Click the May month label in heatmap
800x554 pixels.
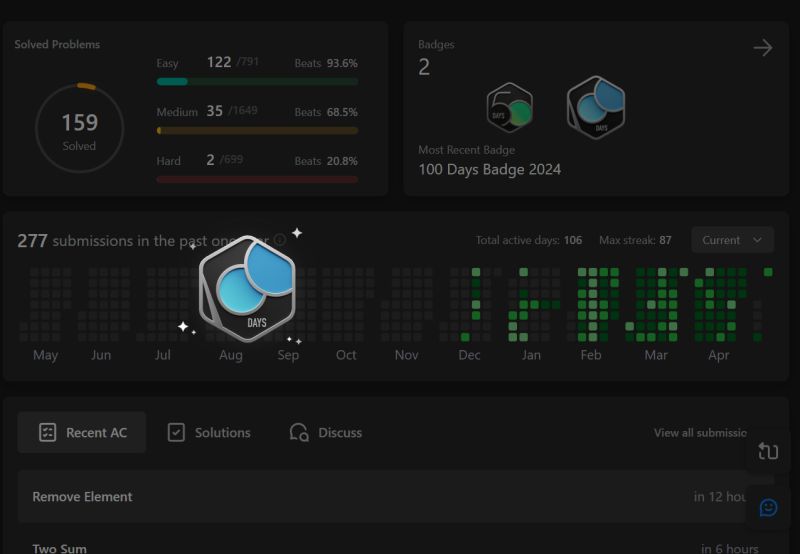pos(45,355)
